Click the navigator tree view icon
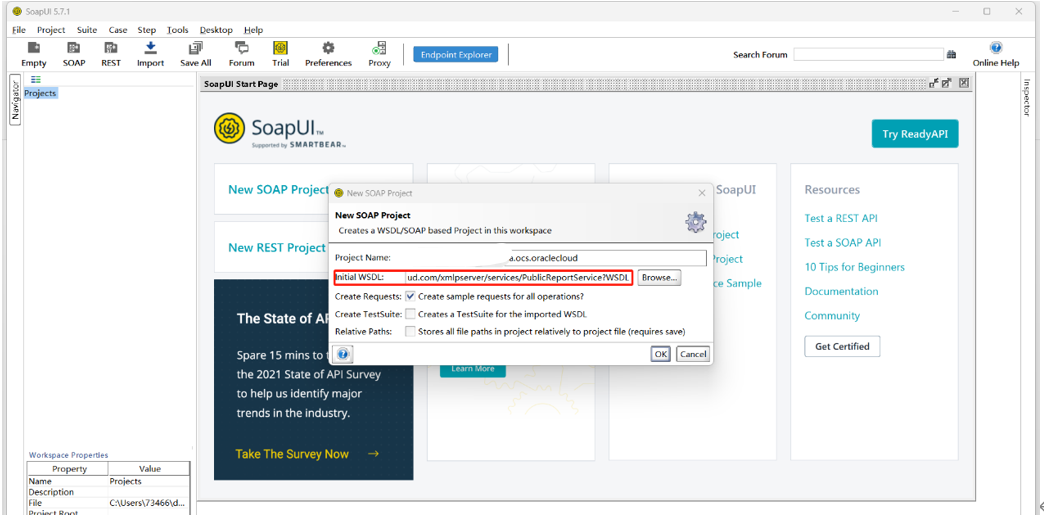 36,79
